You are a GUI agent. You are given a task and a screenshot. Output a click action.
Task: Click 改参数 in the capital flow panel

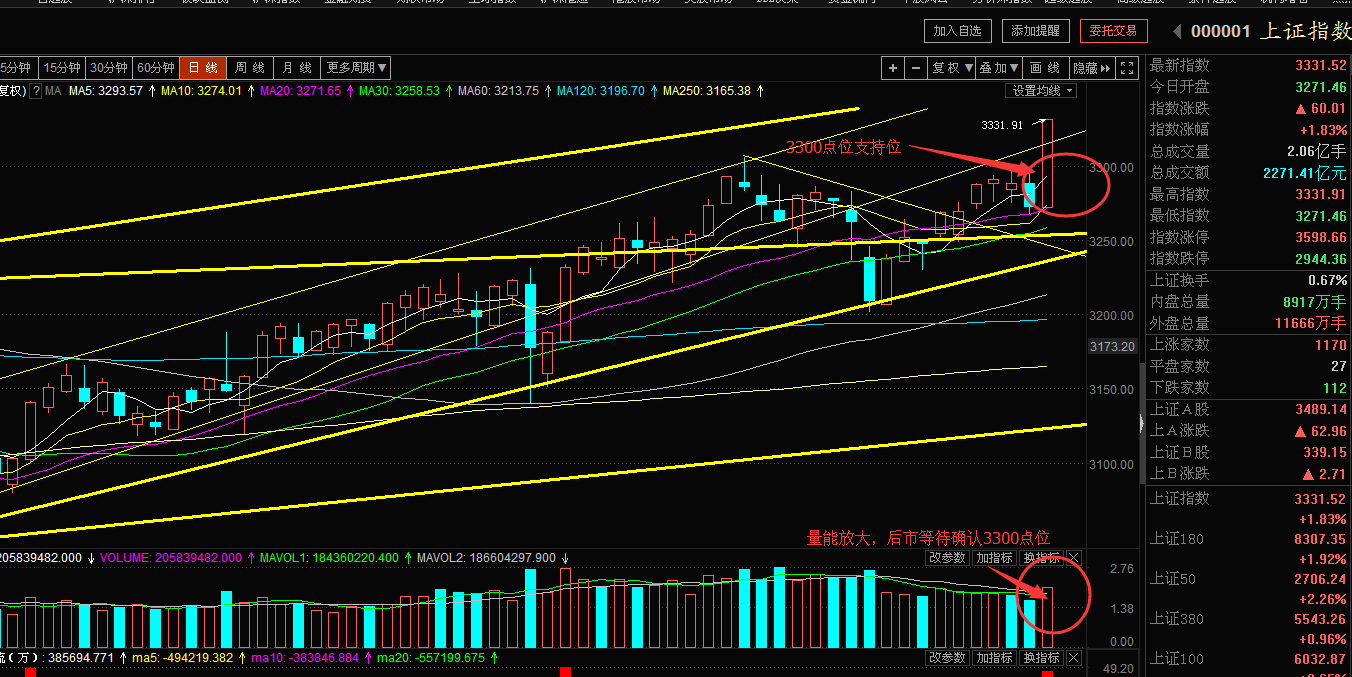click(x=947, y=657)
